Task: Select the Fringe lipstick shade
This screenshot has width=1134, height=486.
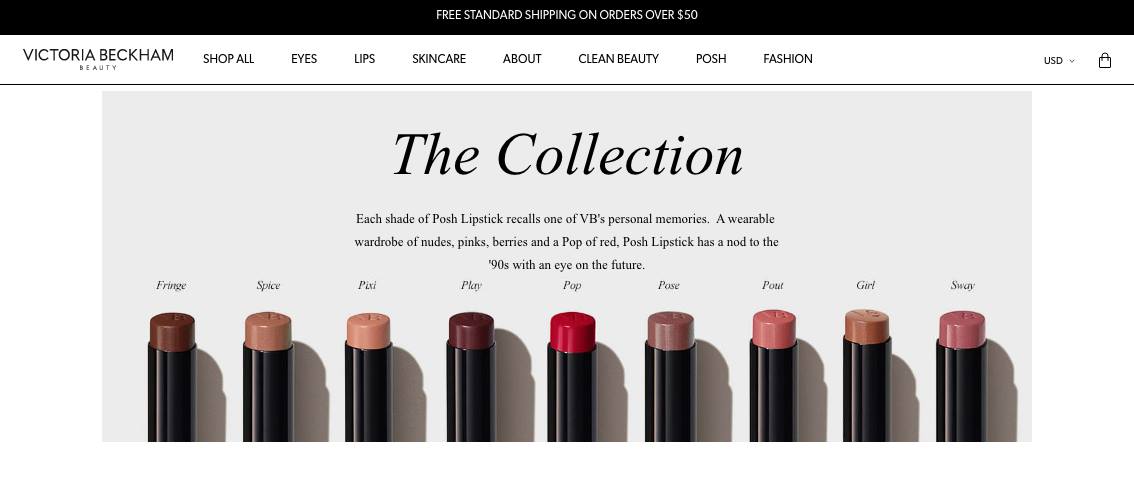Action: pyautogui.click(x=172, y=376)
